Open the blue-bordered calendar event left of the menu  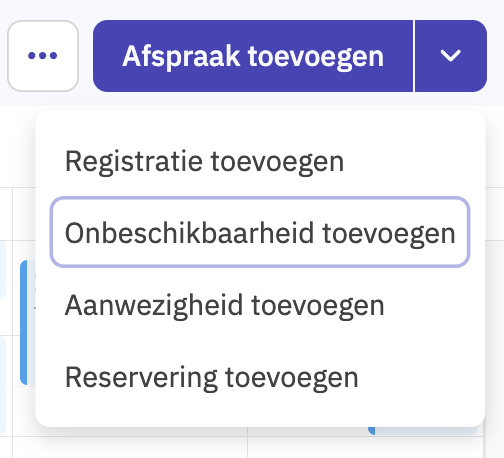(x=28, y=322)
